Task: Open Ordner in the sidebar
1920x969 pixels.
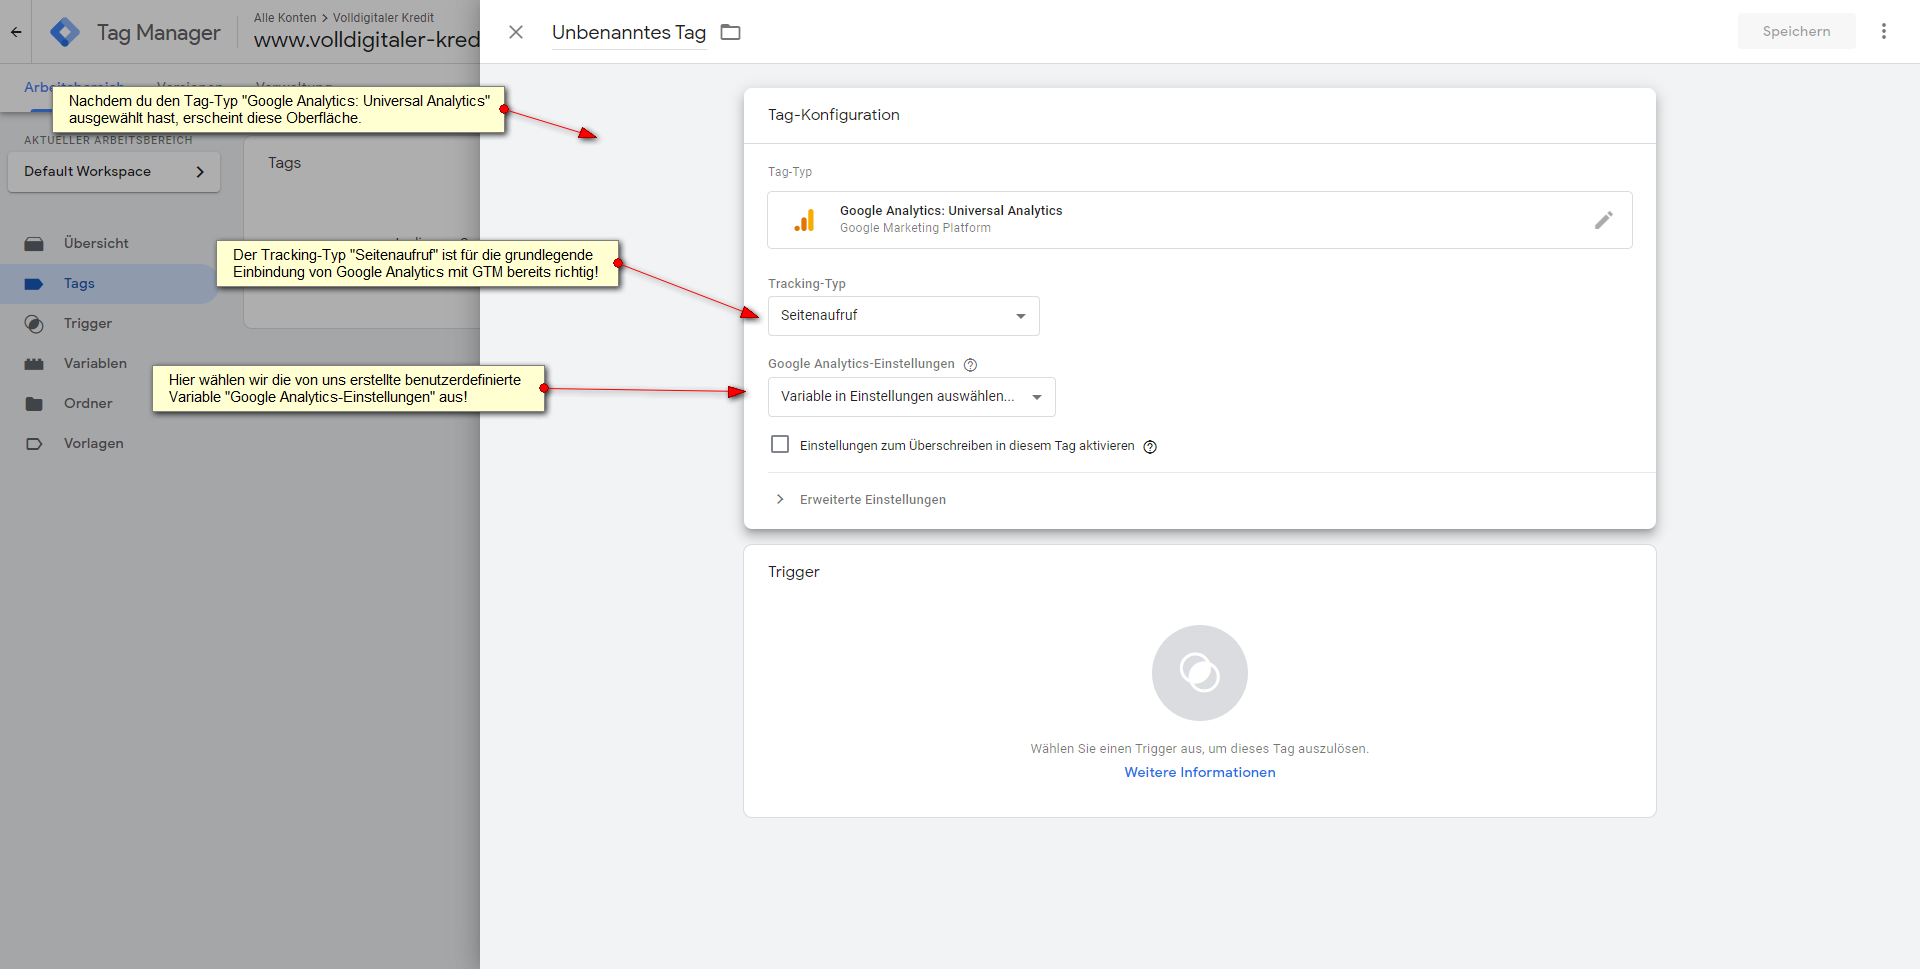Action: (88, 403)
